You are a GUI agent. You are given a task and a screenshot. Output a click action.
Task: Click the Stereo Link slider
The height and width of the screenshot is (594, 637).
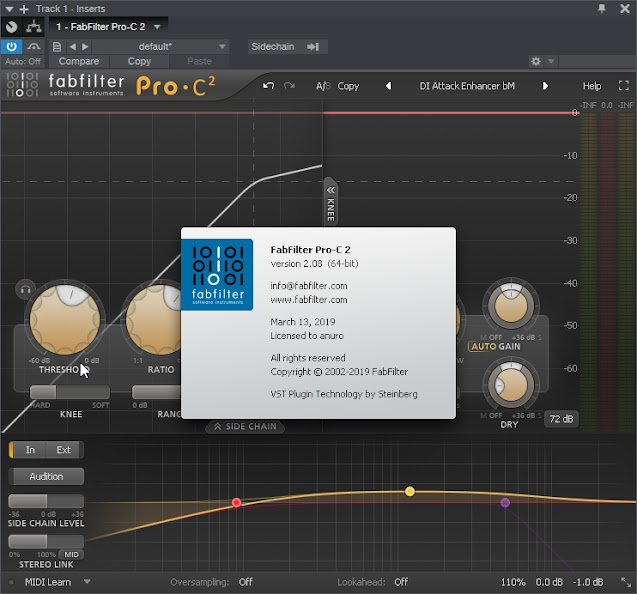coord(46,541)
